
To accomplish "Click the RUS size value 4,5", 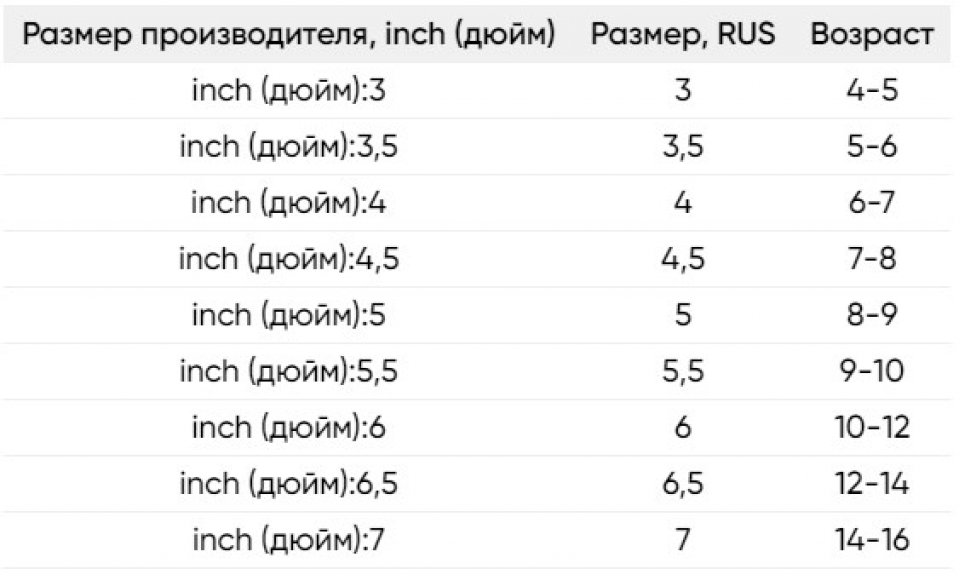I will pyautogui.click(x=683, y=260).
